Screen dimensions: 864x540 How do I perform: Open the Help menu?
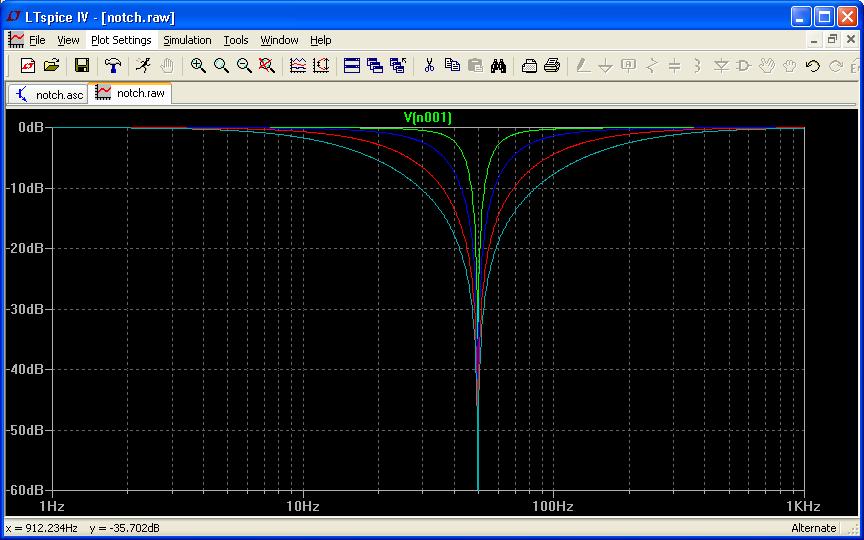pos(321,40)
